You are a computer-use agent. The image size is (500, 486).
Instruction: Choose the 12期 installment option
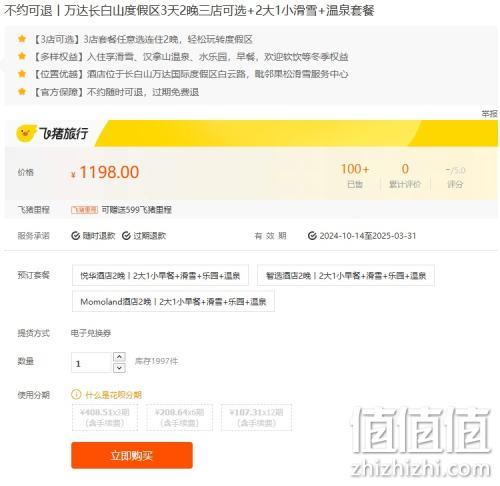(256, 417)
